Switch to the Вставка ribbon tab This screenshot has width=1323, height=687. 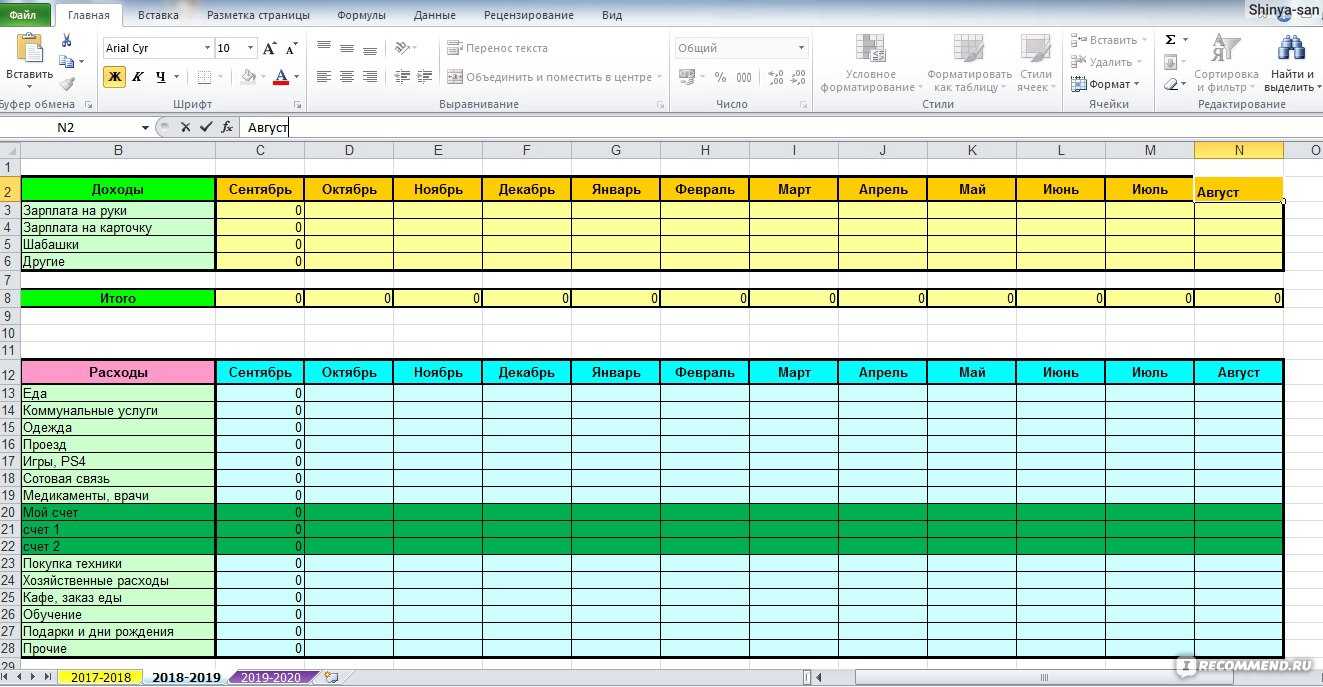click(159, 15)
